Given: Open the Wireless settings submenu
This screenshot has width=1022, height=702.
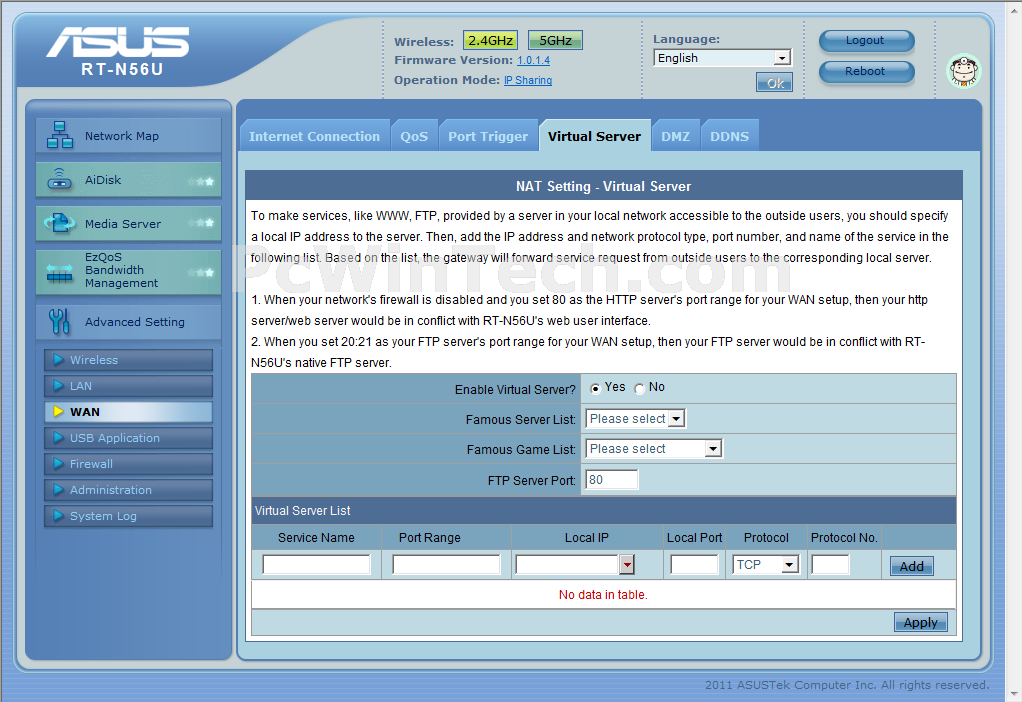Looking at the screenshot, I should (x=128, y=360).
